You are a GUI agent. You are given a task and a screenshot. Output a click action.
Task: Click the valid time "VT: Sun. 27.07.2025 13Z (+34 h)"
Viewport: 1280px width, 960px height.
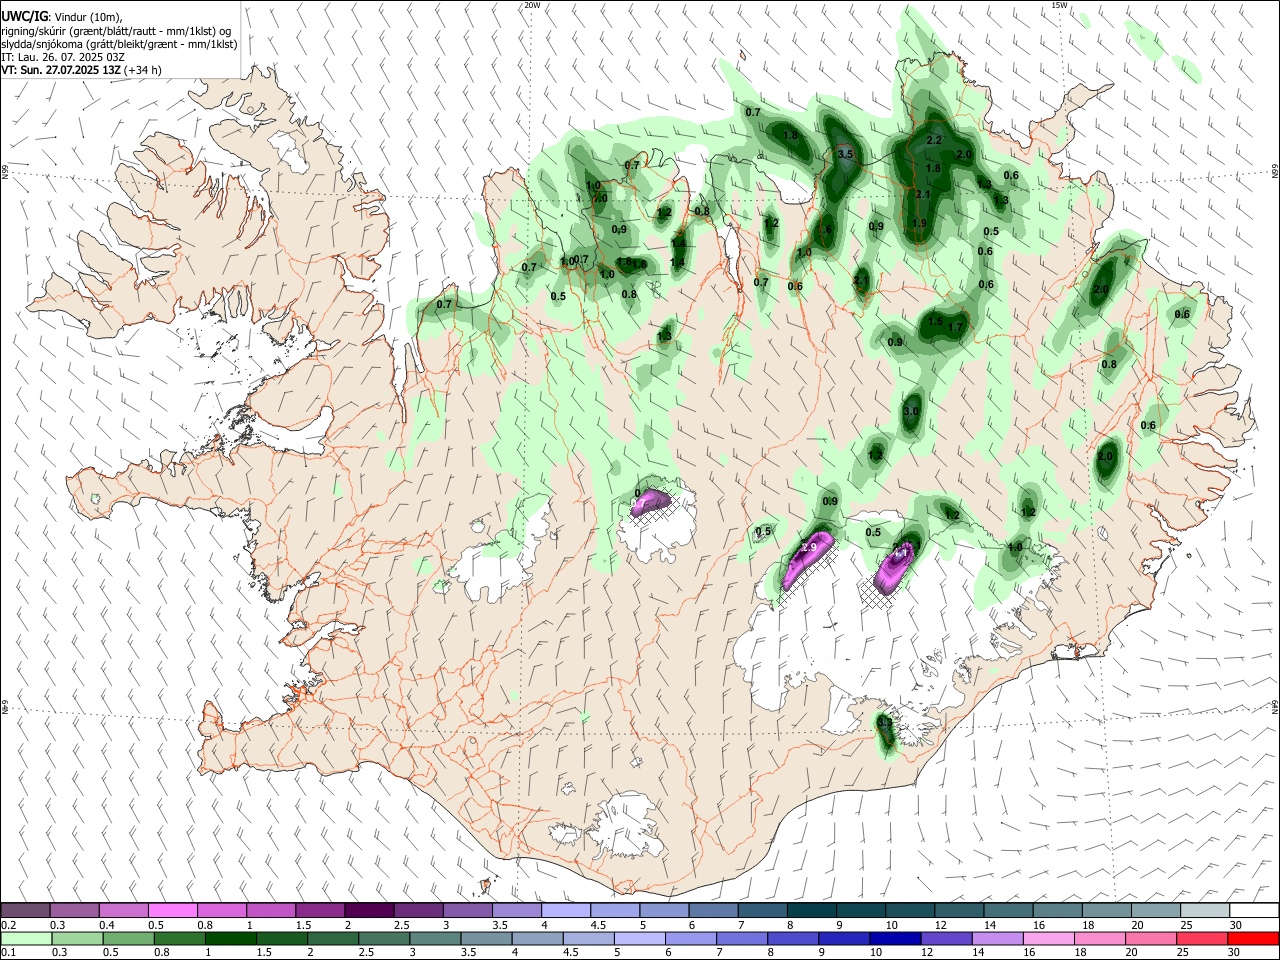click(x=82, y=70)
